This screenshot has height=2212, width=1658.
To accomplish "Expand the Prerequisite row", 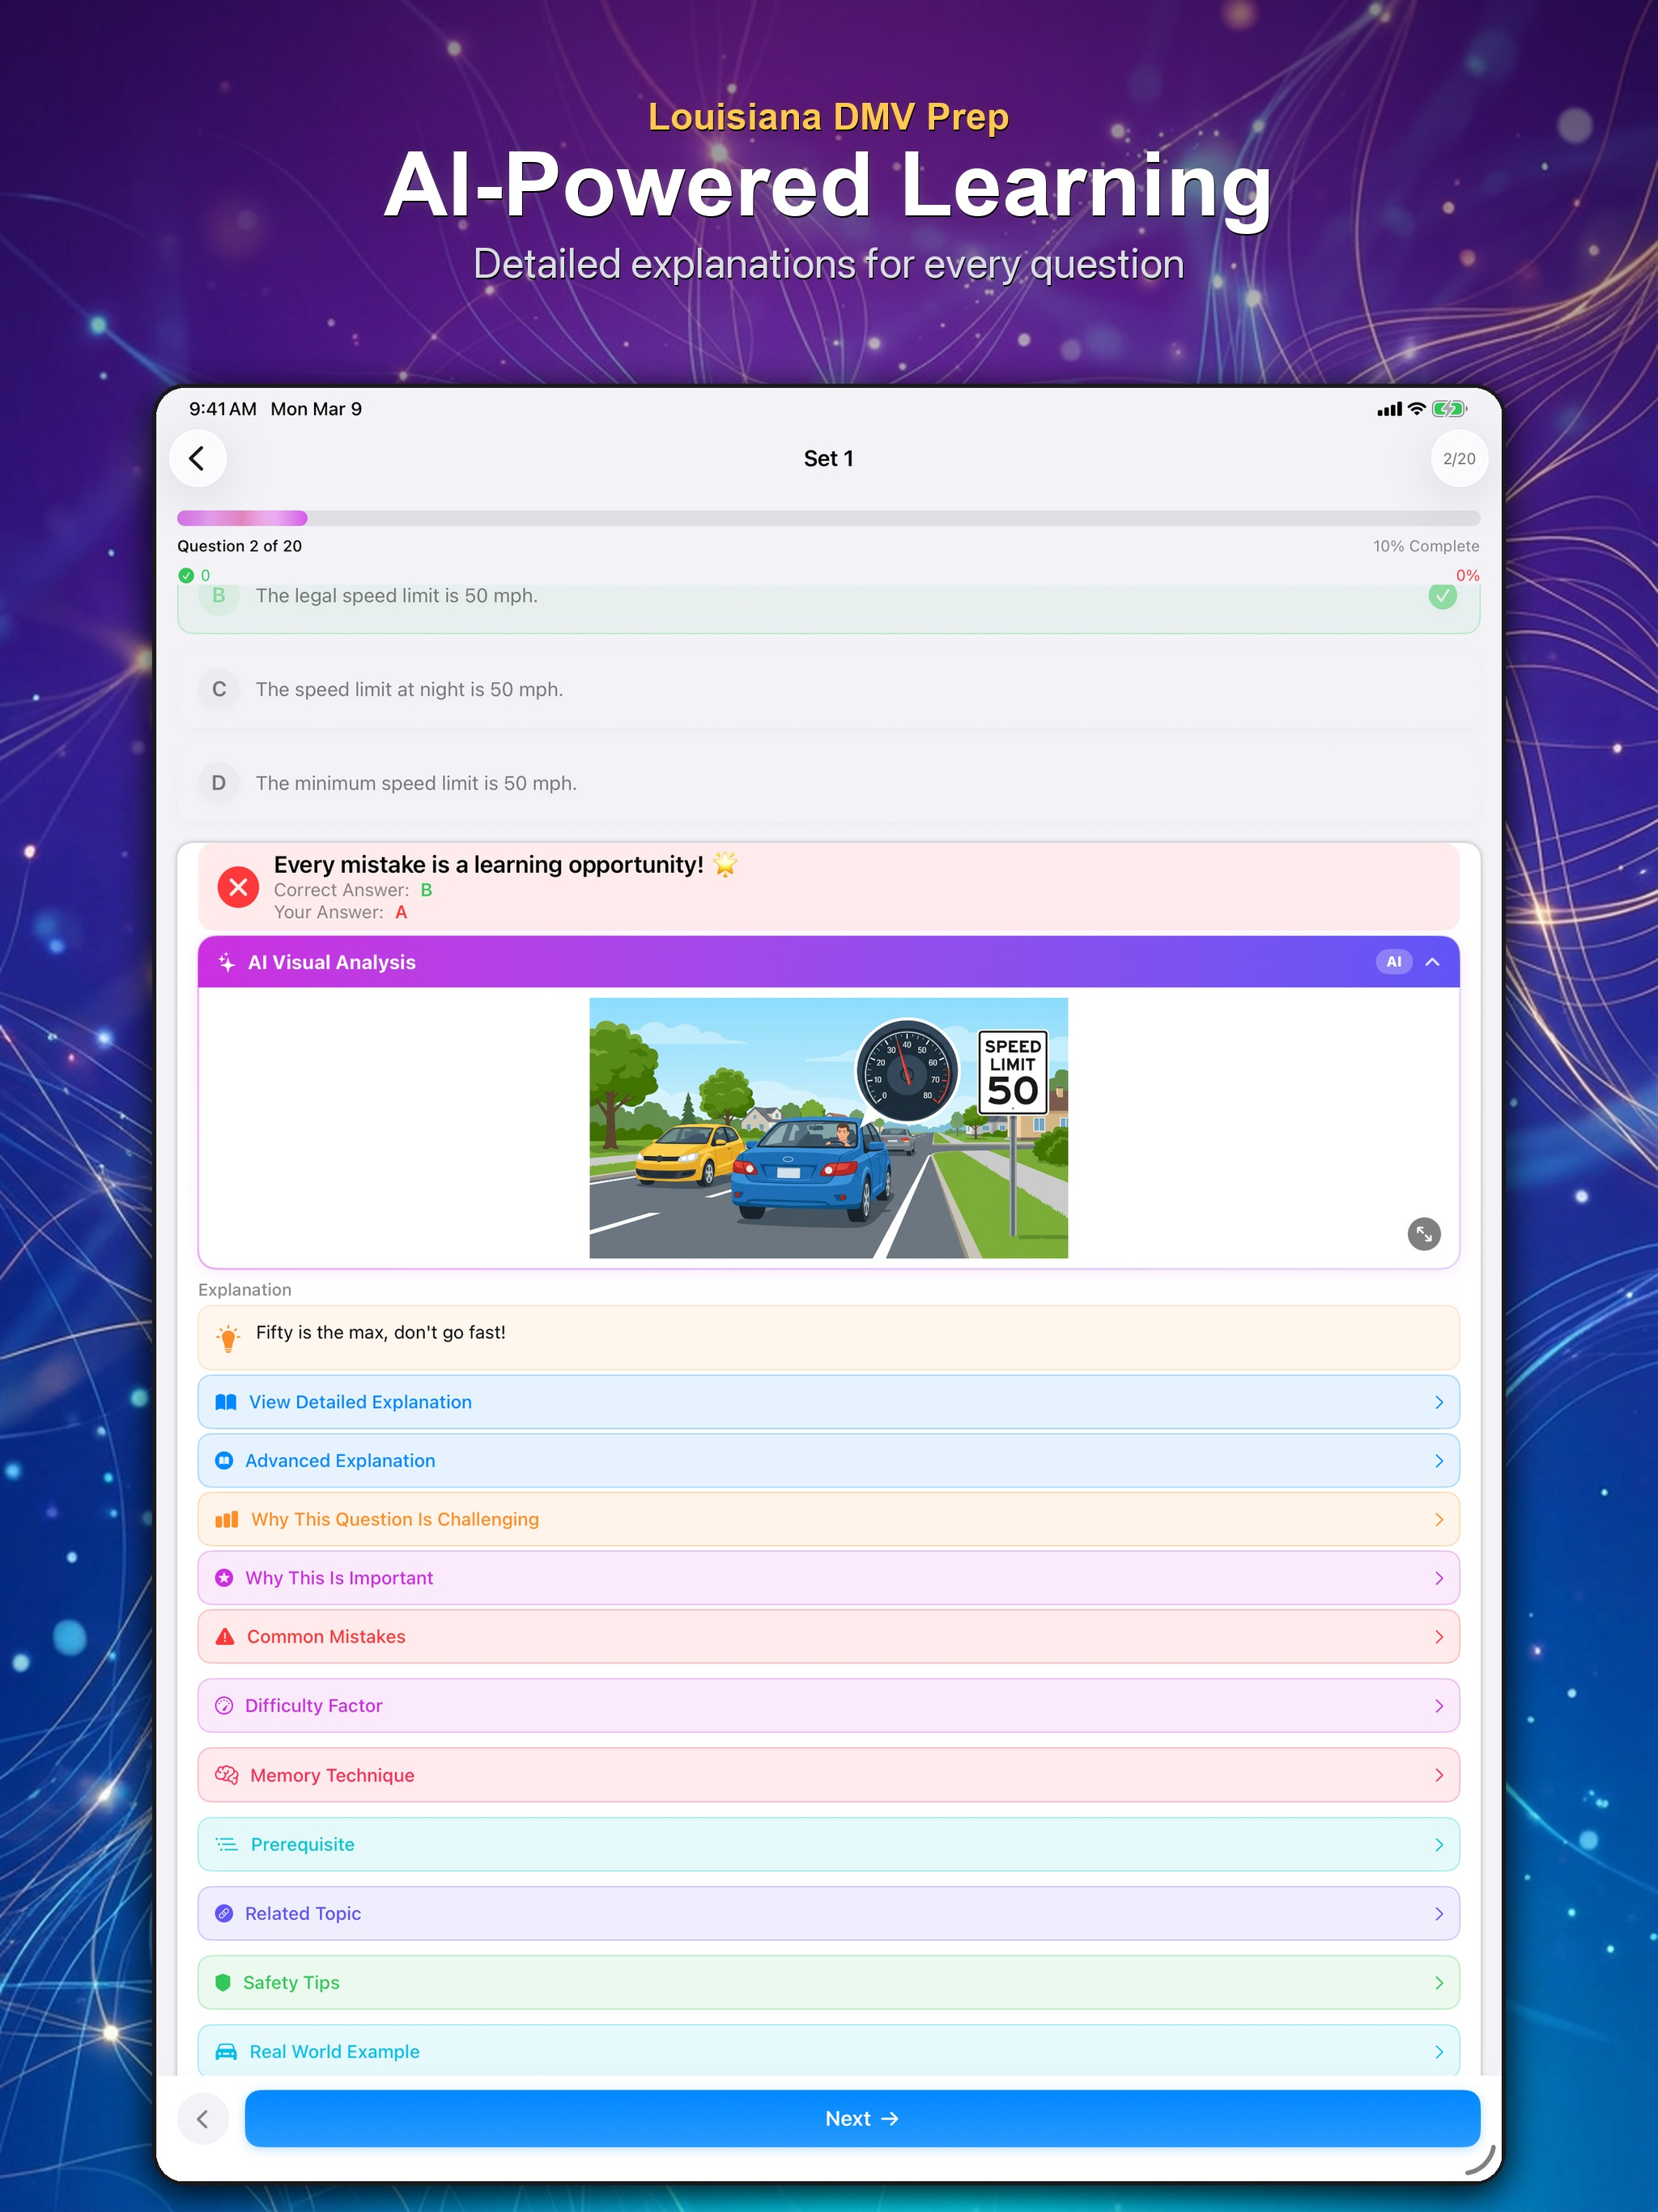I will (828, 1844).
